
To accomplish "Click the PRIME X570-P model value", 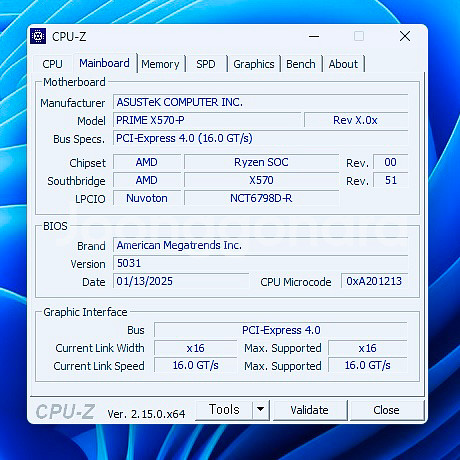I will pyautogui.click(x=207, y=120).
